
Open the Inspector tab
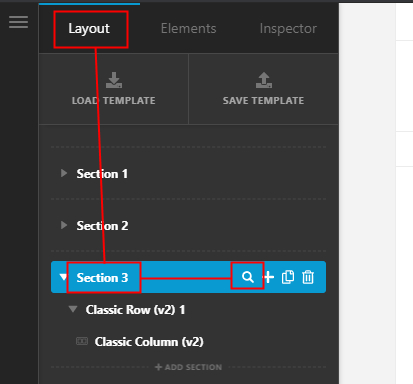coord(288,29)
